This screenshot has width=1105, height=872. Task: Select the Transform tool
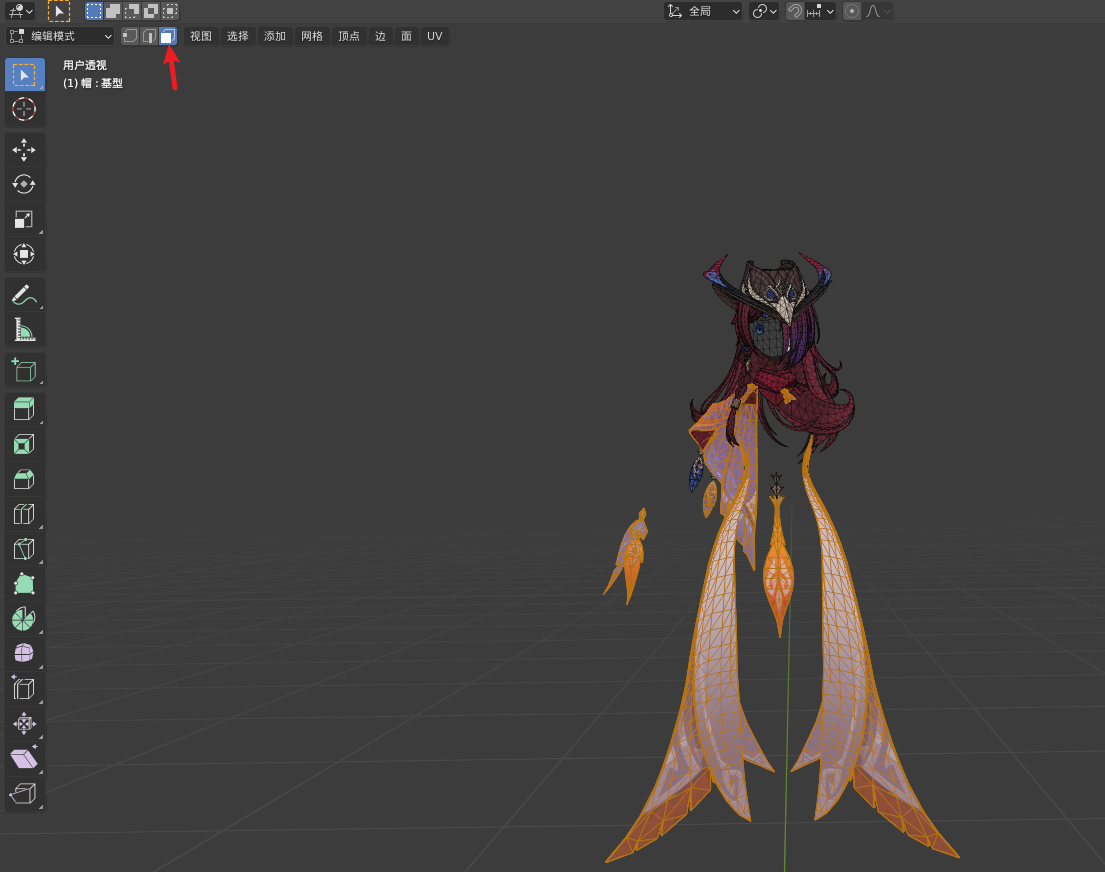tap(25, 254)
